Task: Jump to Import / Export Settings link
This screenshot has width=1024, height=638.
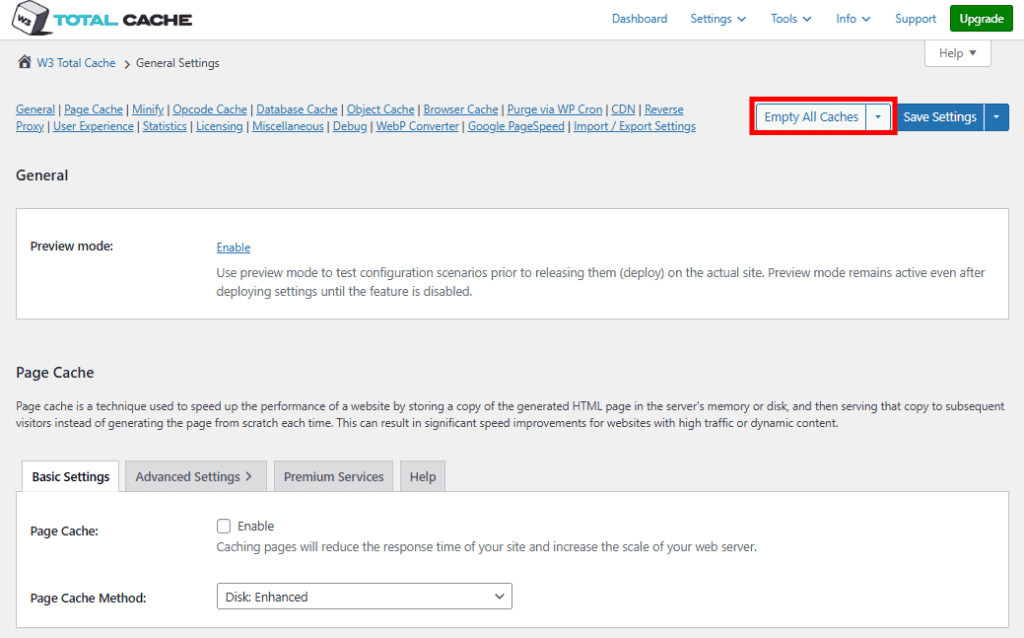Action: coord(634,126)
